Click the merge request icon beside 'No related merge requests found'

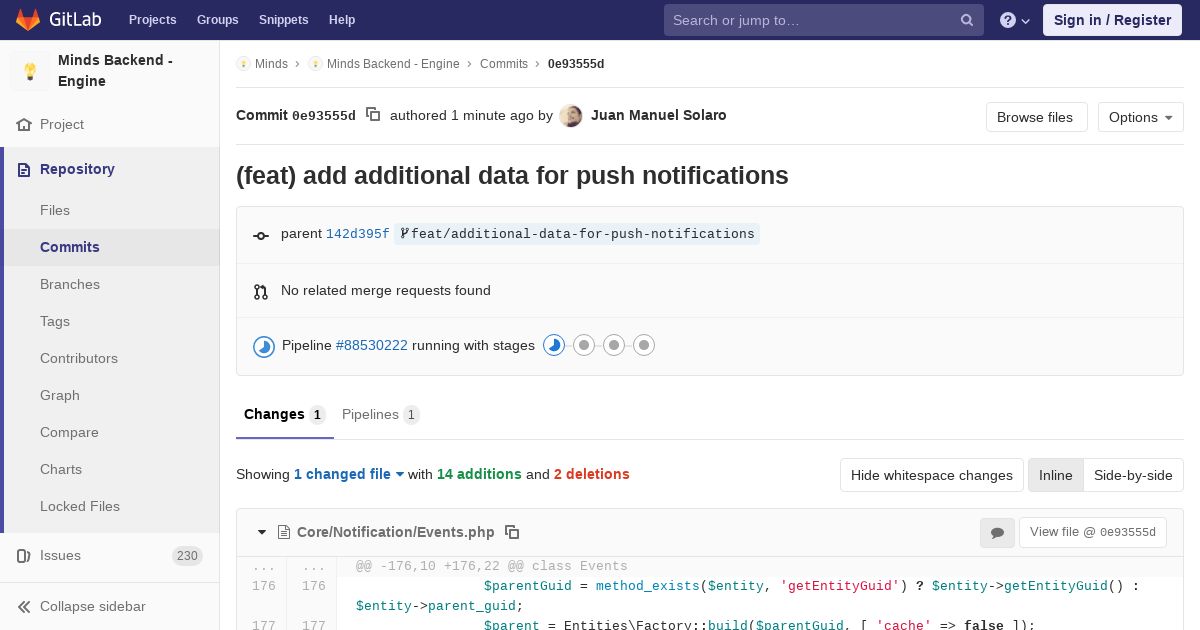pos(261,292)
